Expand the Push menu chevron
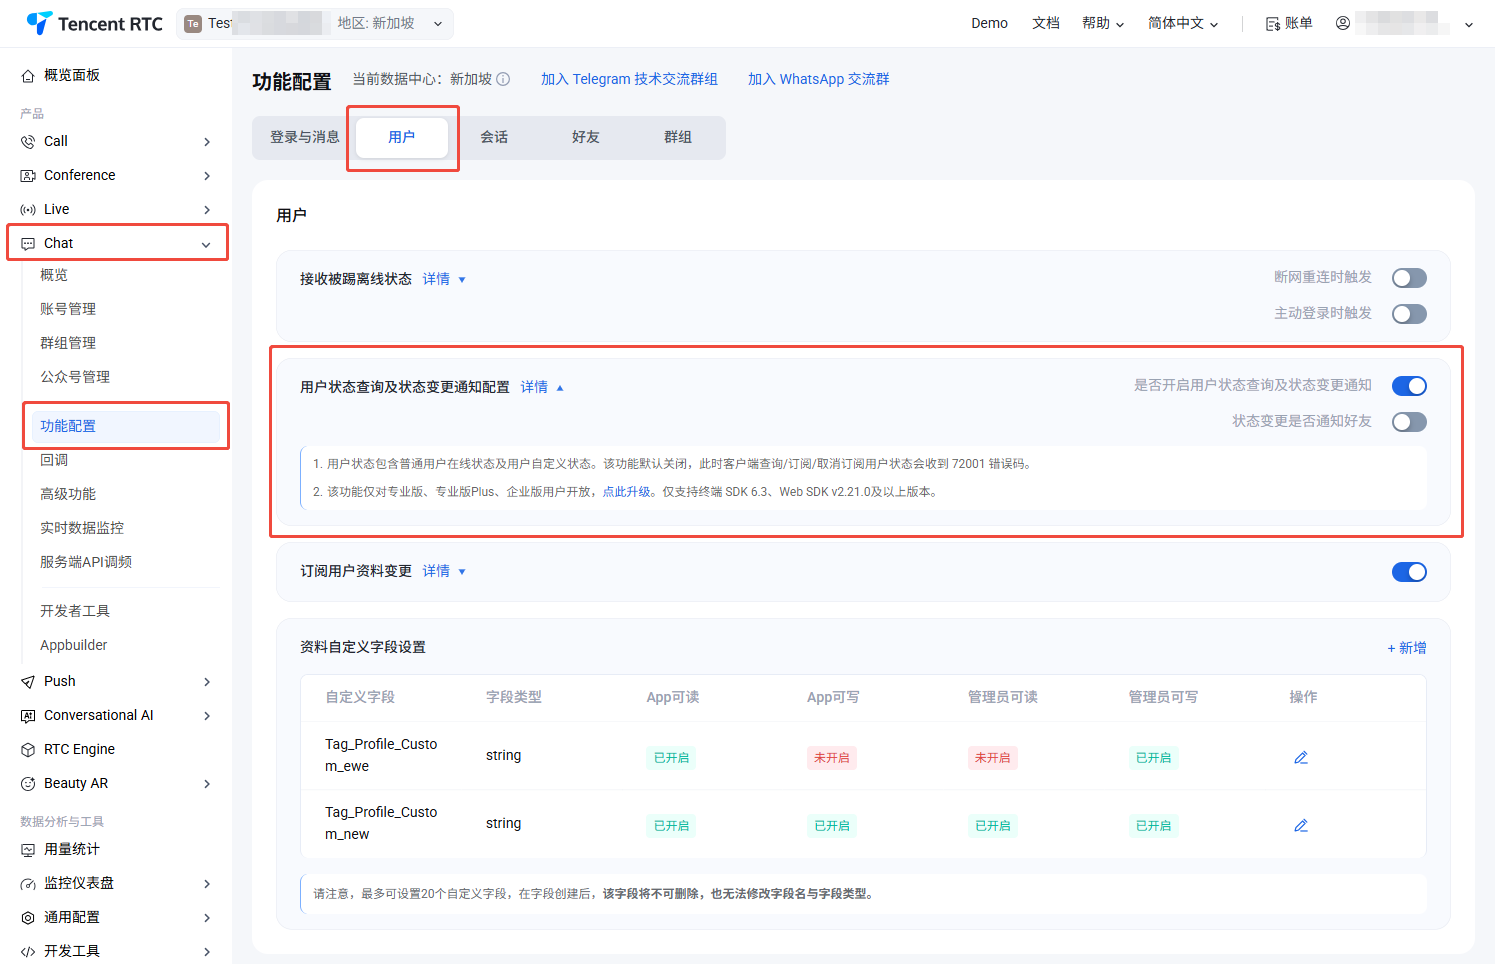 click(x=207, y=682)
